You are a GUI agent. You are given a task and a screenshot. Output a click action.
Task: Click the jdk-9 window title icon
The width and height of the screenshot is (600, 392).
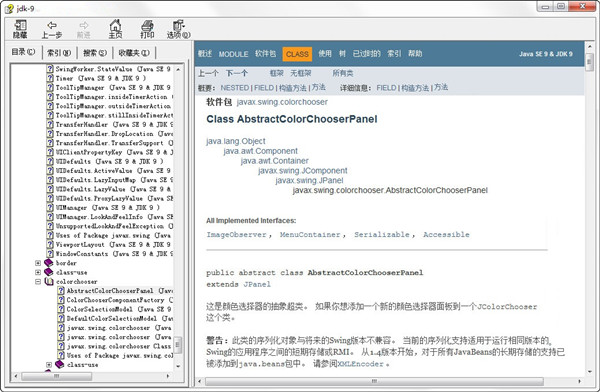coord(9,8)
